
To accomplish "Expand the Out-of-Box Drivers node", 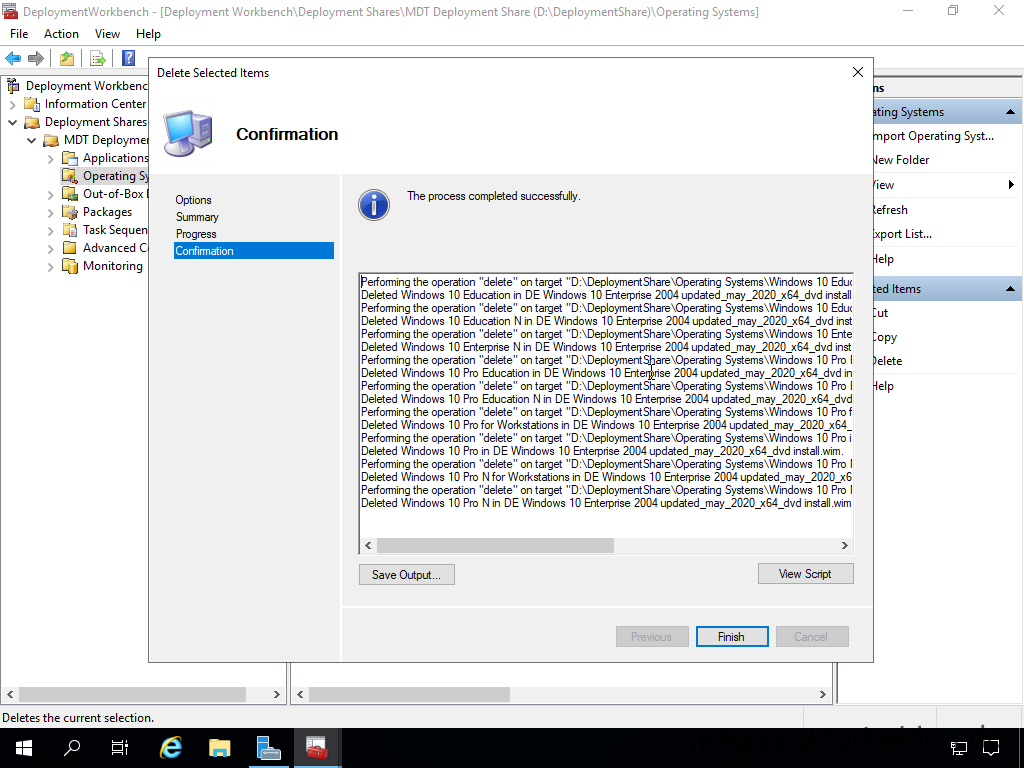I will [x=50, y=195].
